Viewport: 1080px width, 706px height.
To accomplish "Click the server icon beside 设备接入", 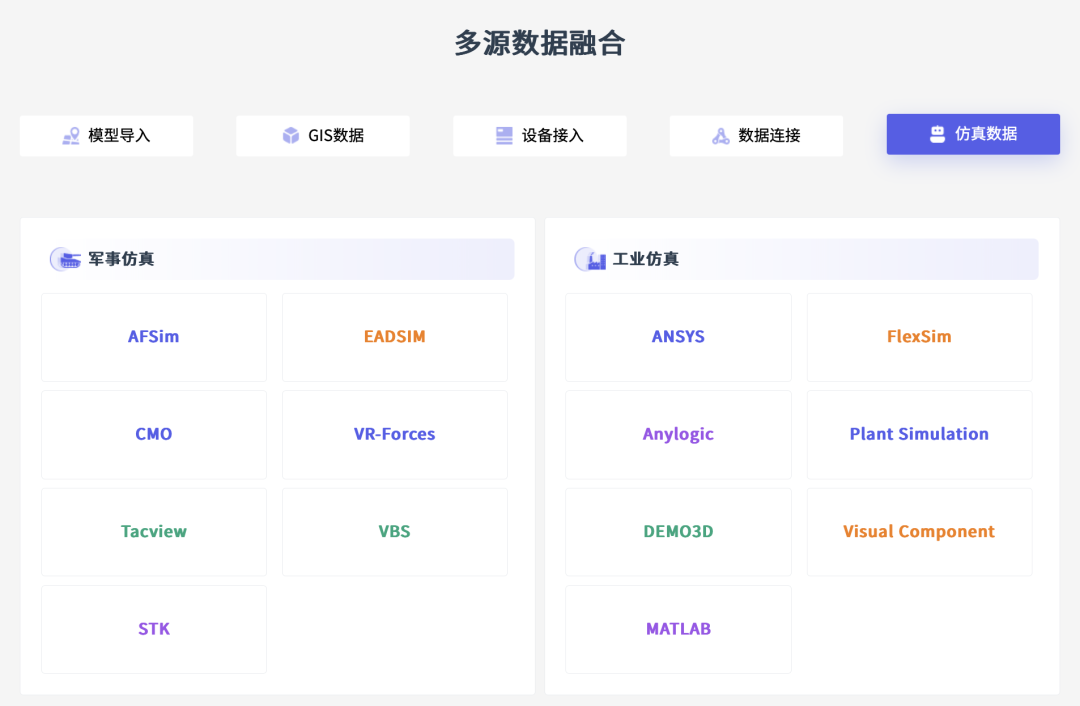I will pyautogui.click(x=504, y=136).
